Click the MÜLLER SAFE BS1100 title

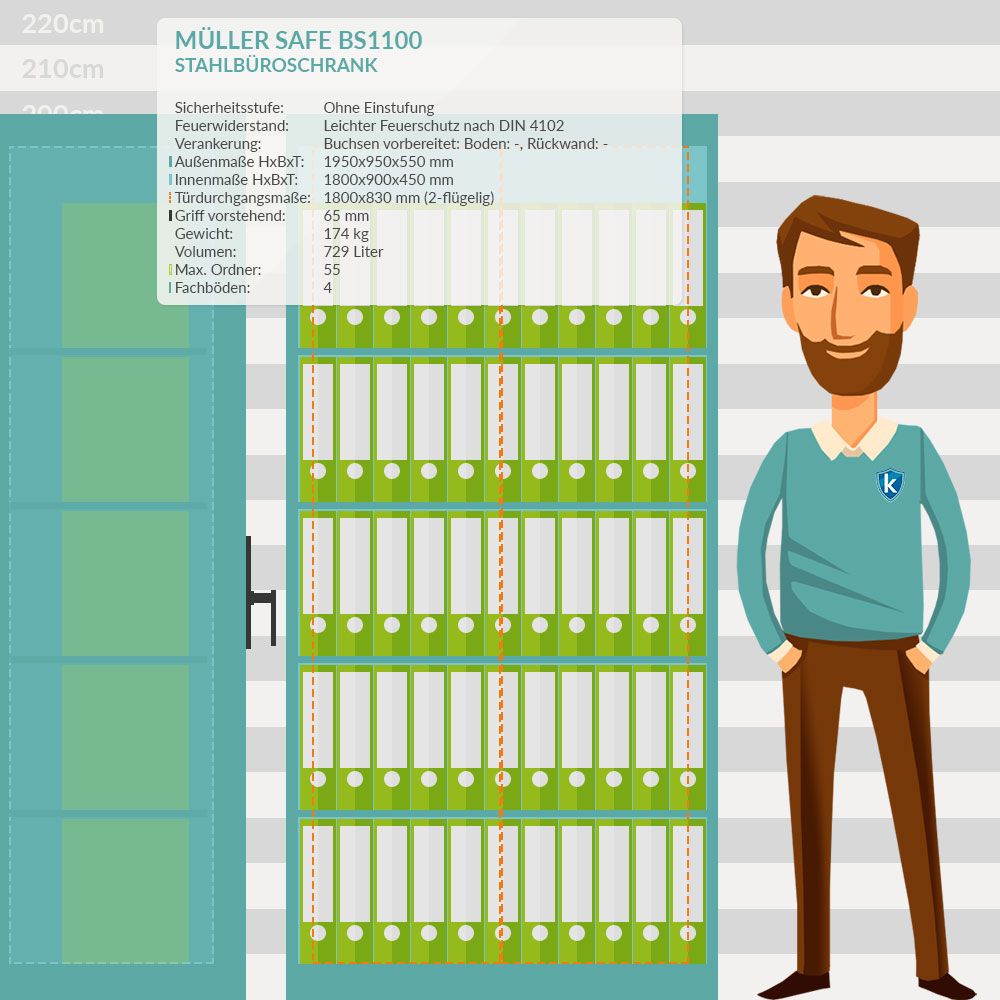tap(298, 40)
